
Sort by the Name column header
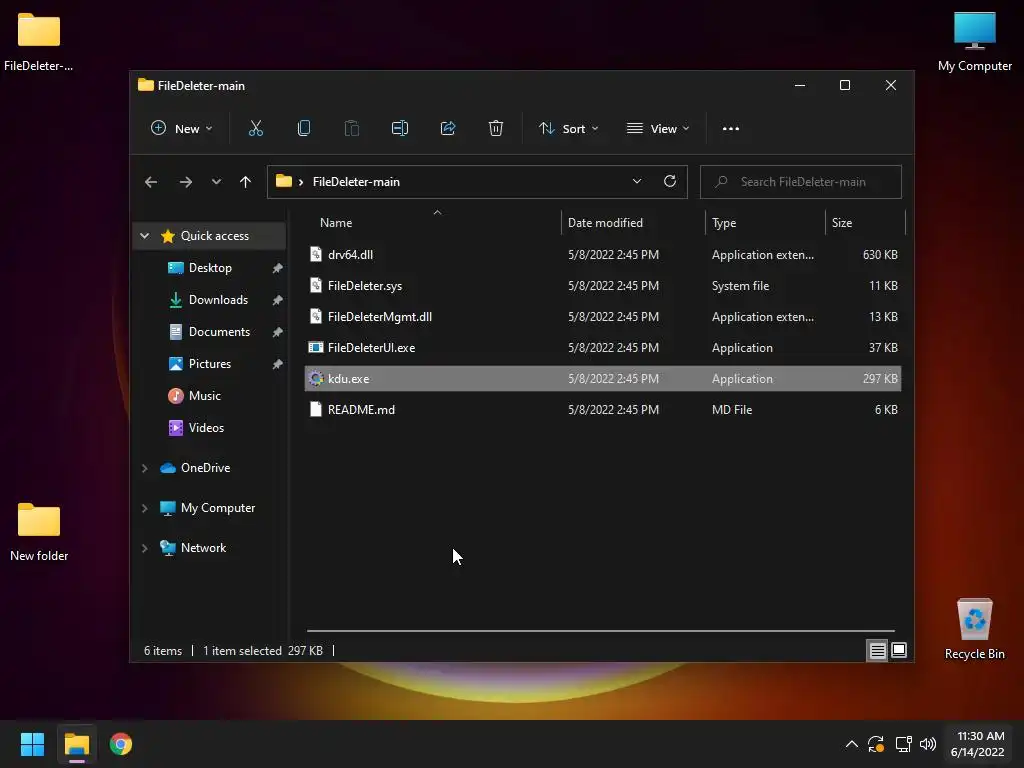click(x=336, y=223)
